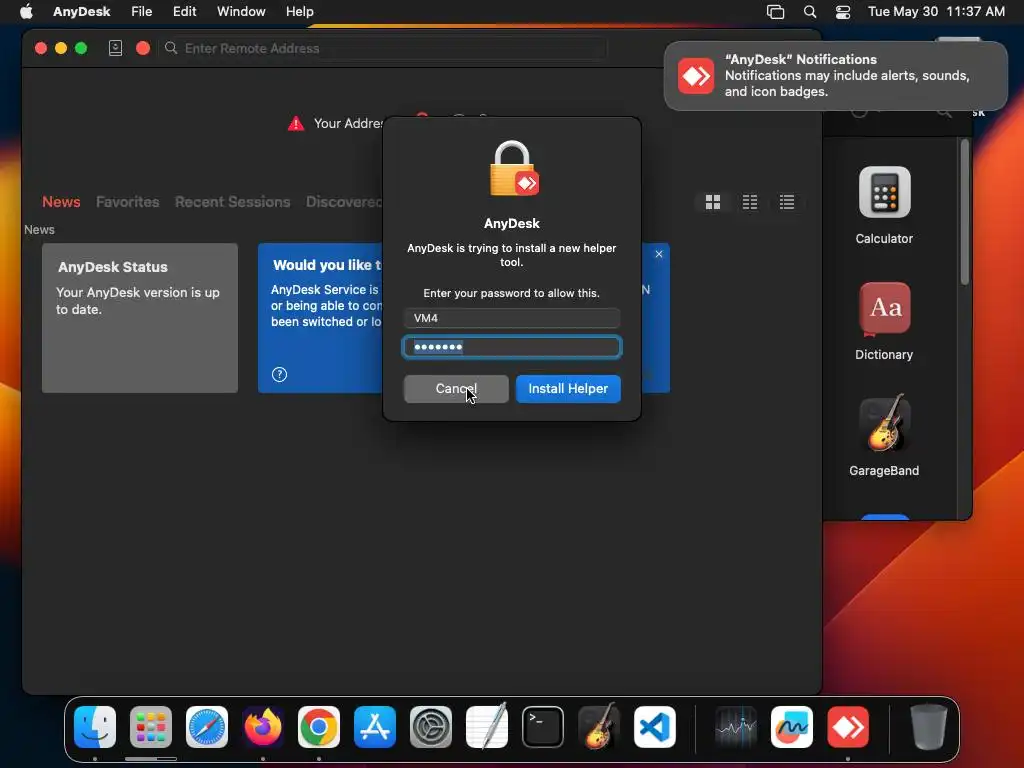
Task: Open the App Store from the Dock
Action: pos(375,727)
